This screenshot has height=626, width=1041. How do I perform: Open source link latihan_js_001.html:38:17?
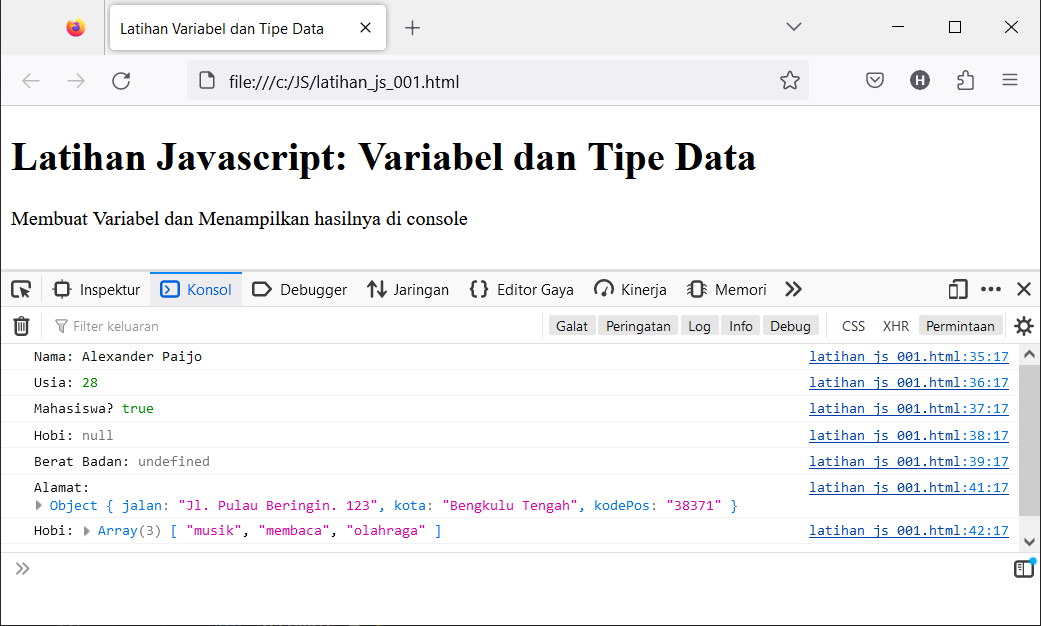pos(908,435)
